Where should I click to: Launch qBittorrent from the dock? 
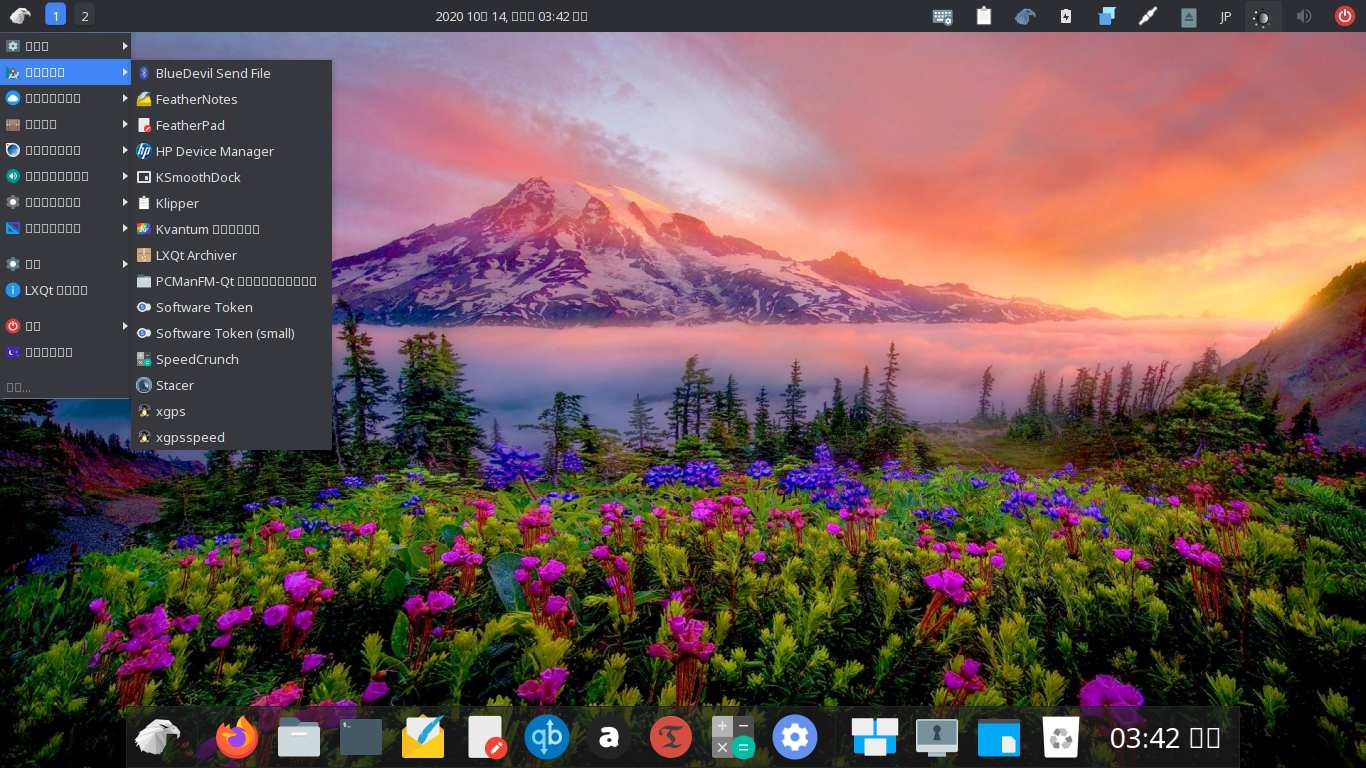(x=547, y=739)
